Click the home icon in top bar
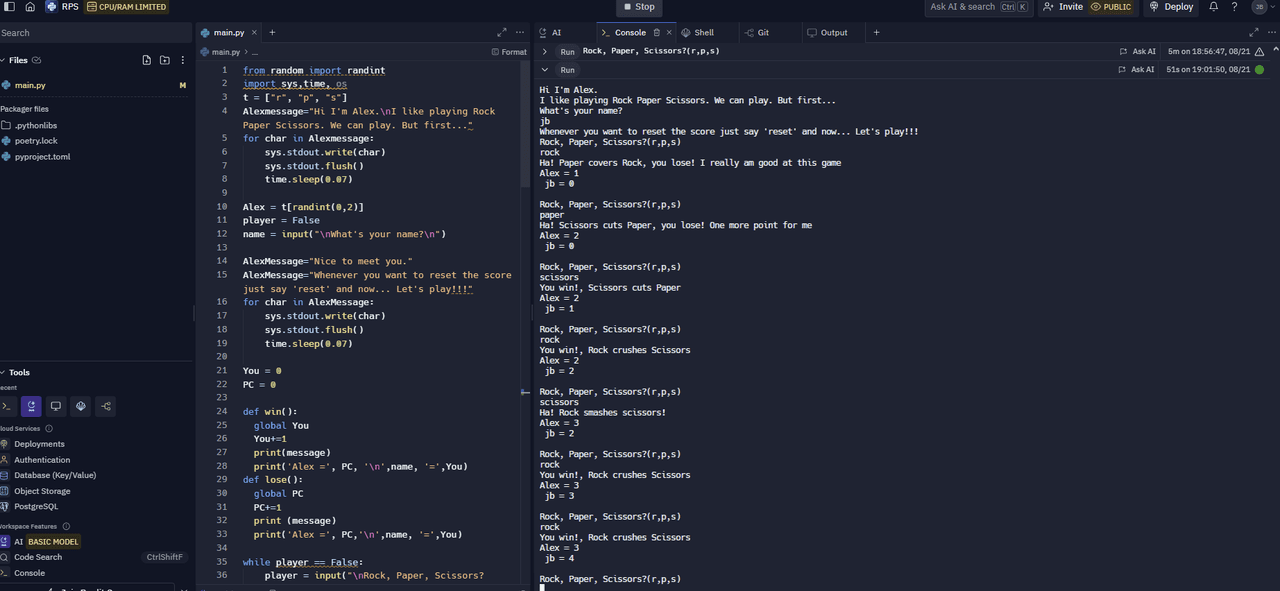 click(30, 7)
